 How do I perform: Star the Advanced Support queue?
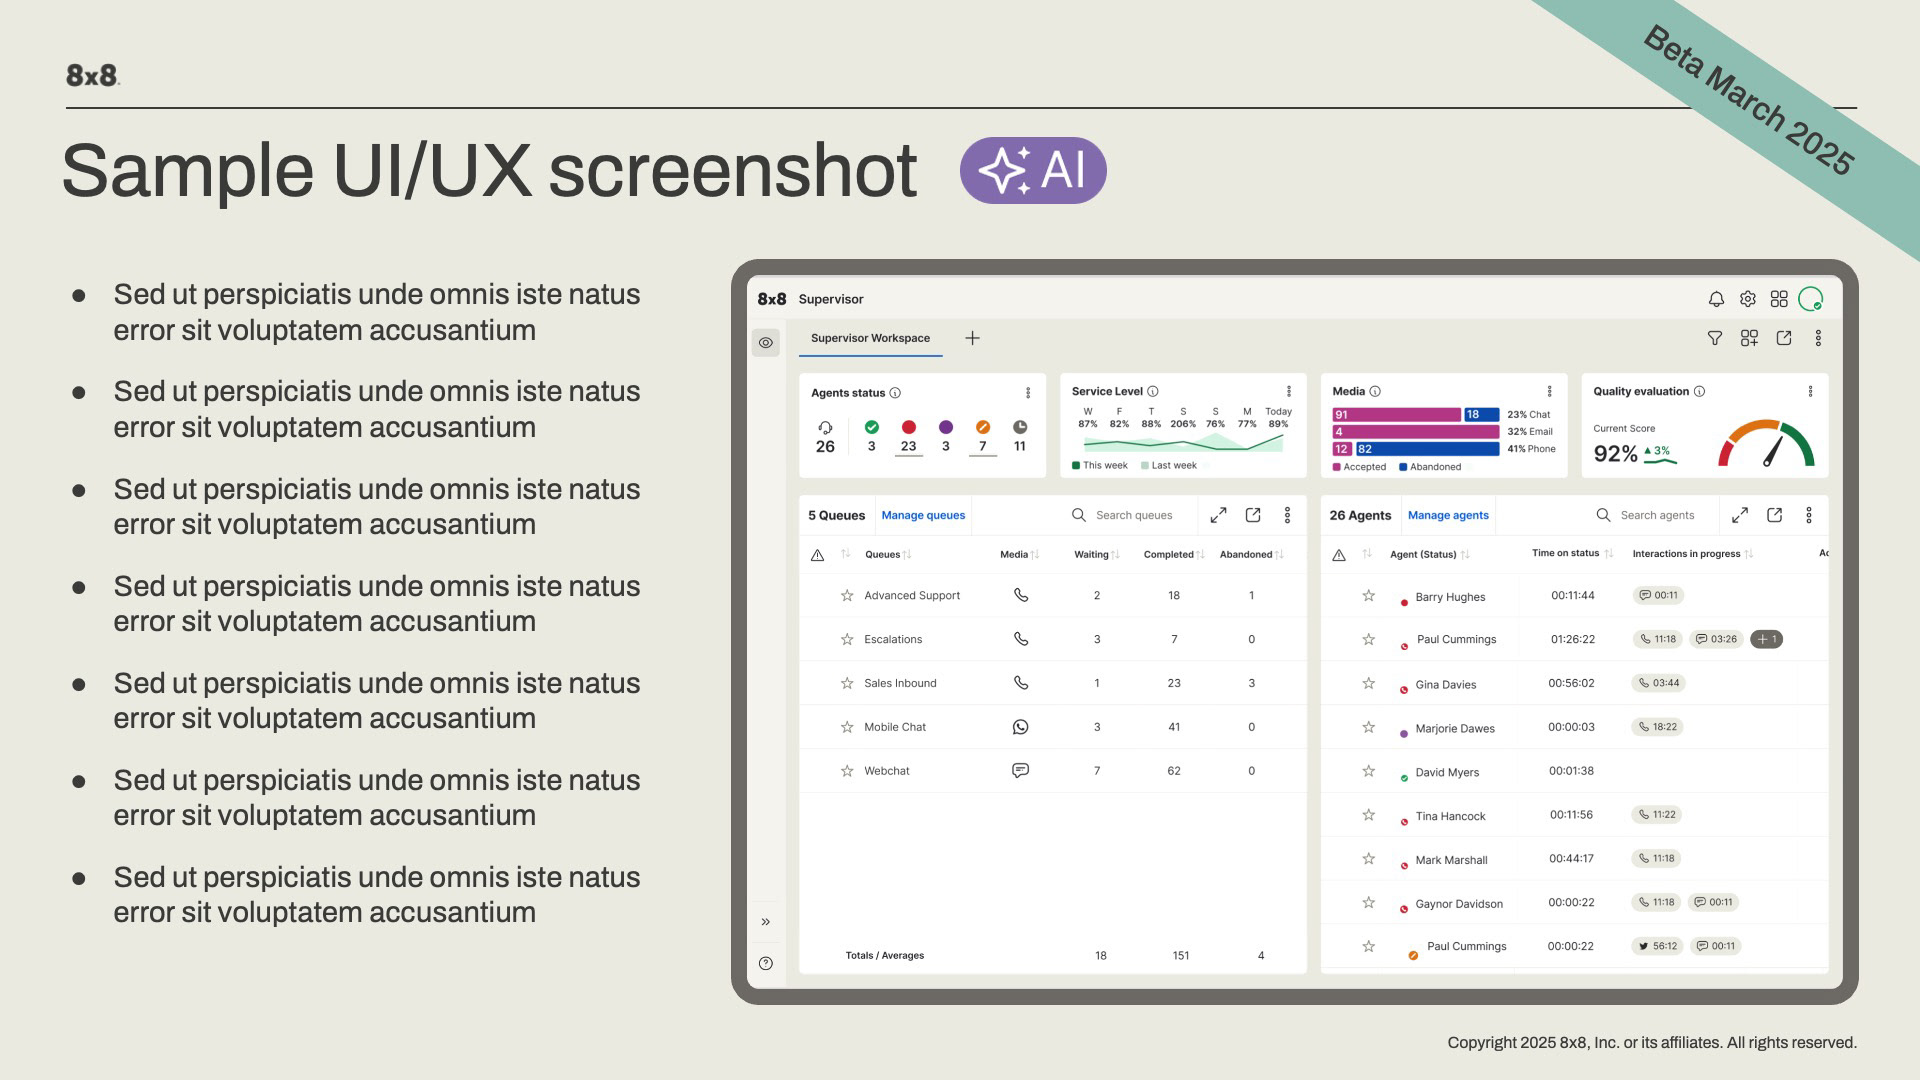(847, 595)
